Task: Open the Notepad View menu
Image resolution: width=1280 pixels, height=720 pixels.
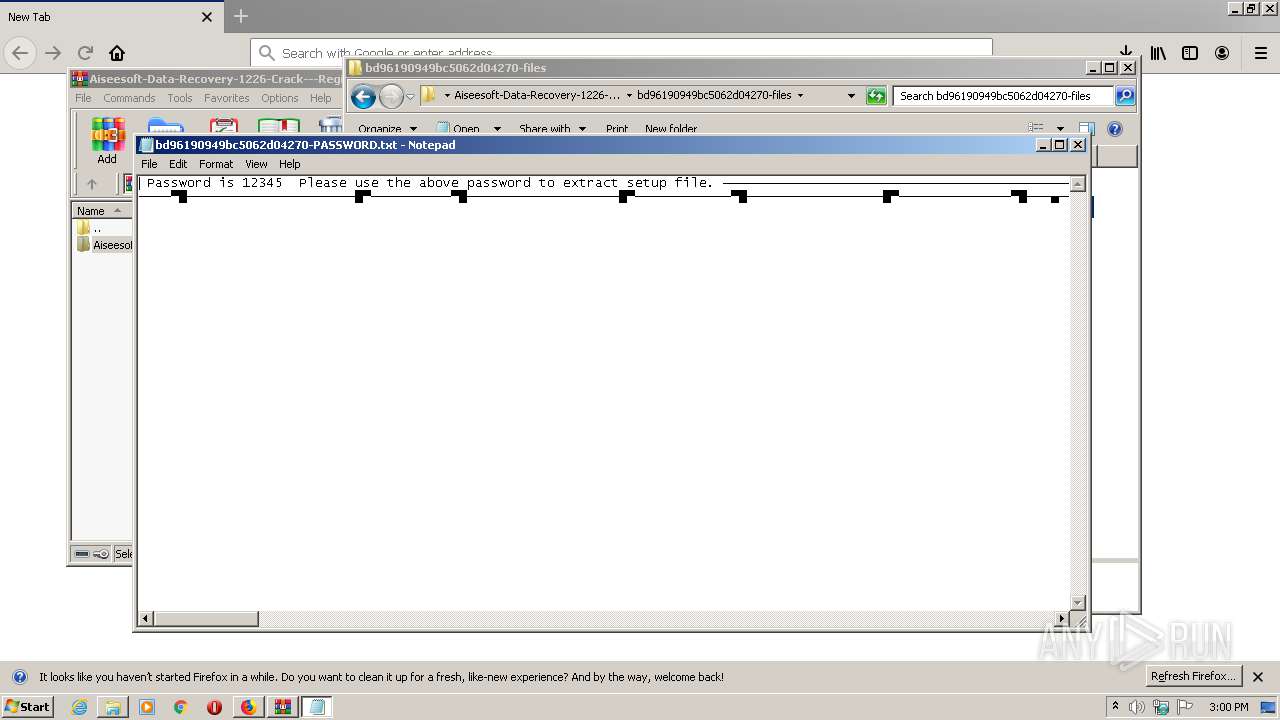Action: [256, 164]
